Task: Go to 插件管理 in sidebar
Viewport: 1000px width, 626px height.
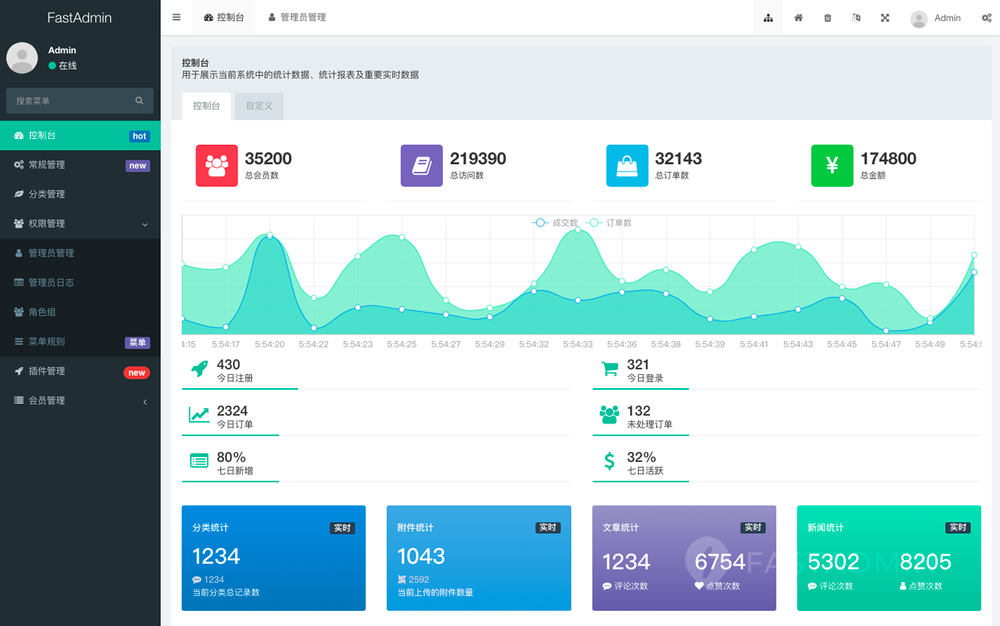Action: pos(46,371)
